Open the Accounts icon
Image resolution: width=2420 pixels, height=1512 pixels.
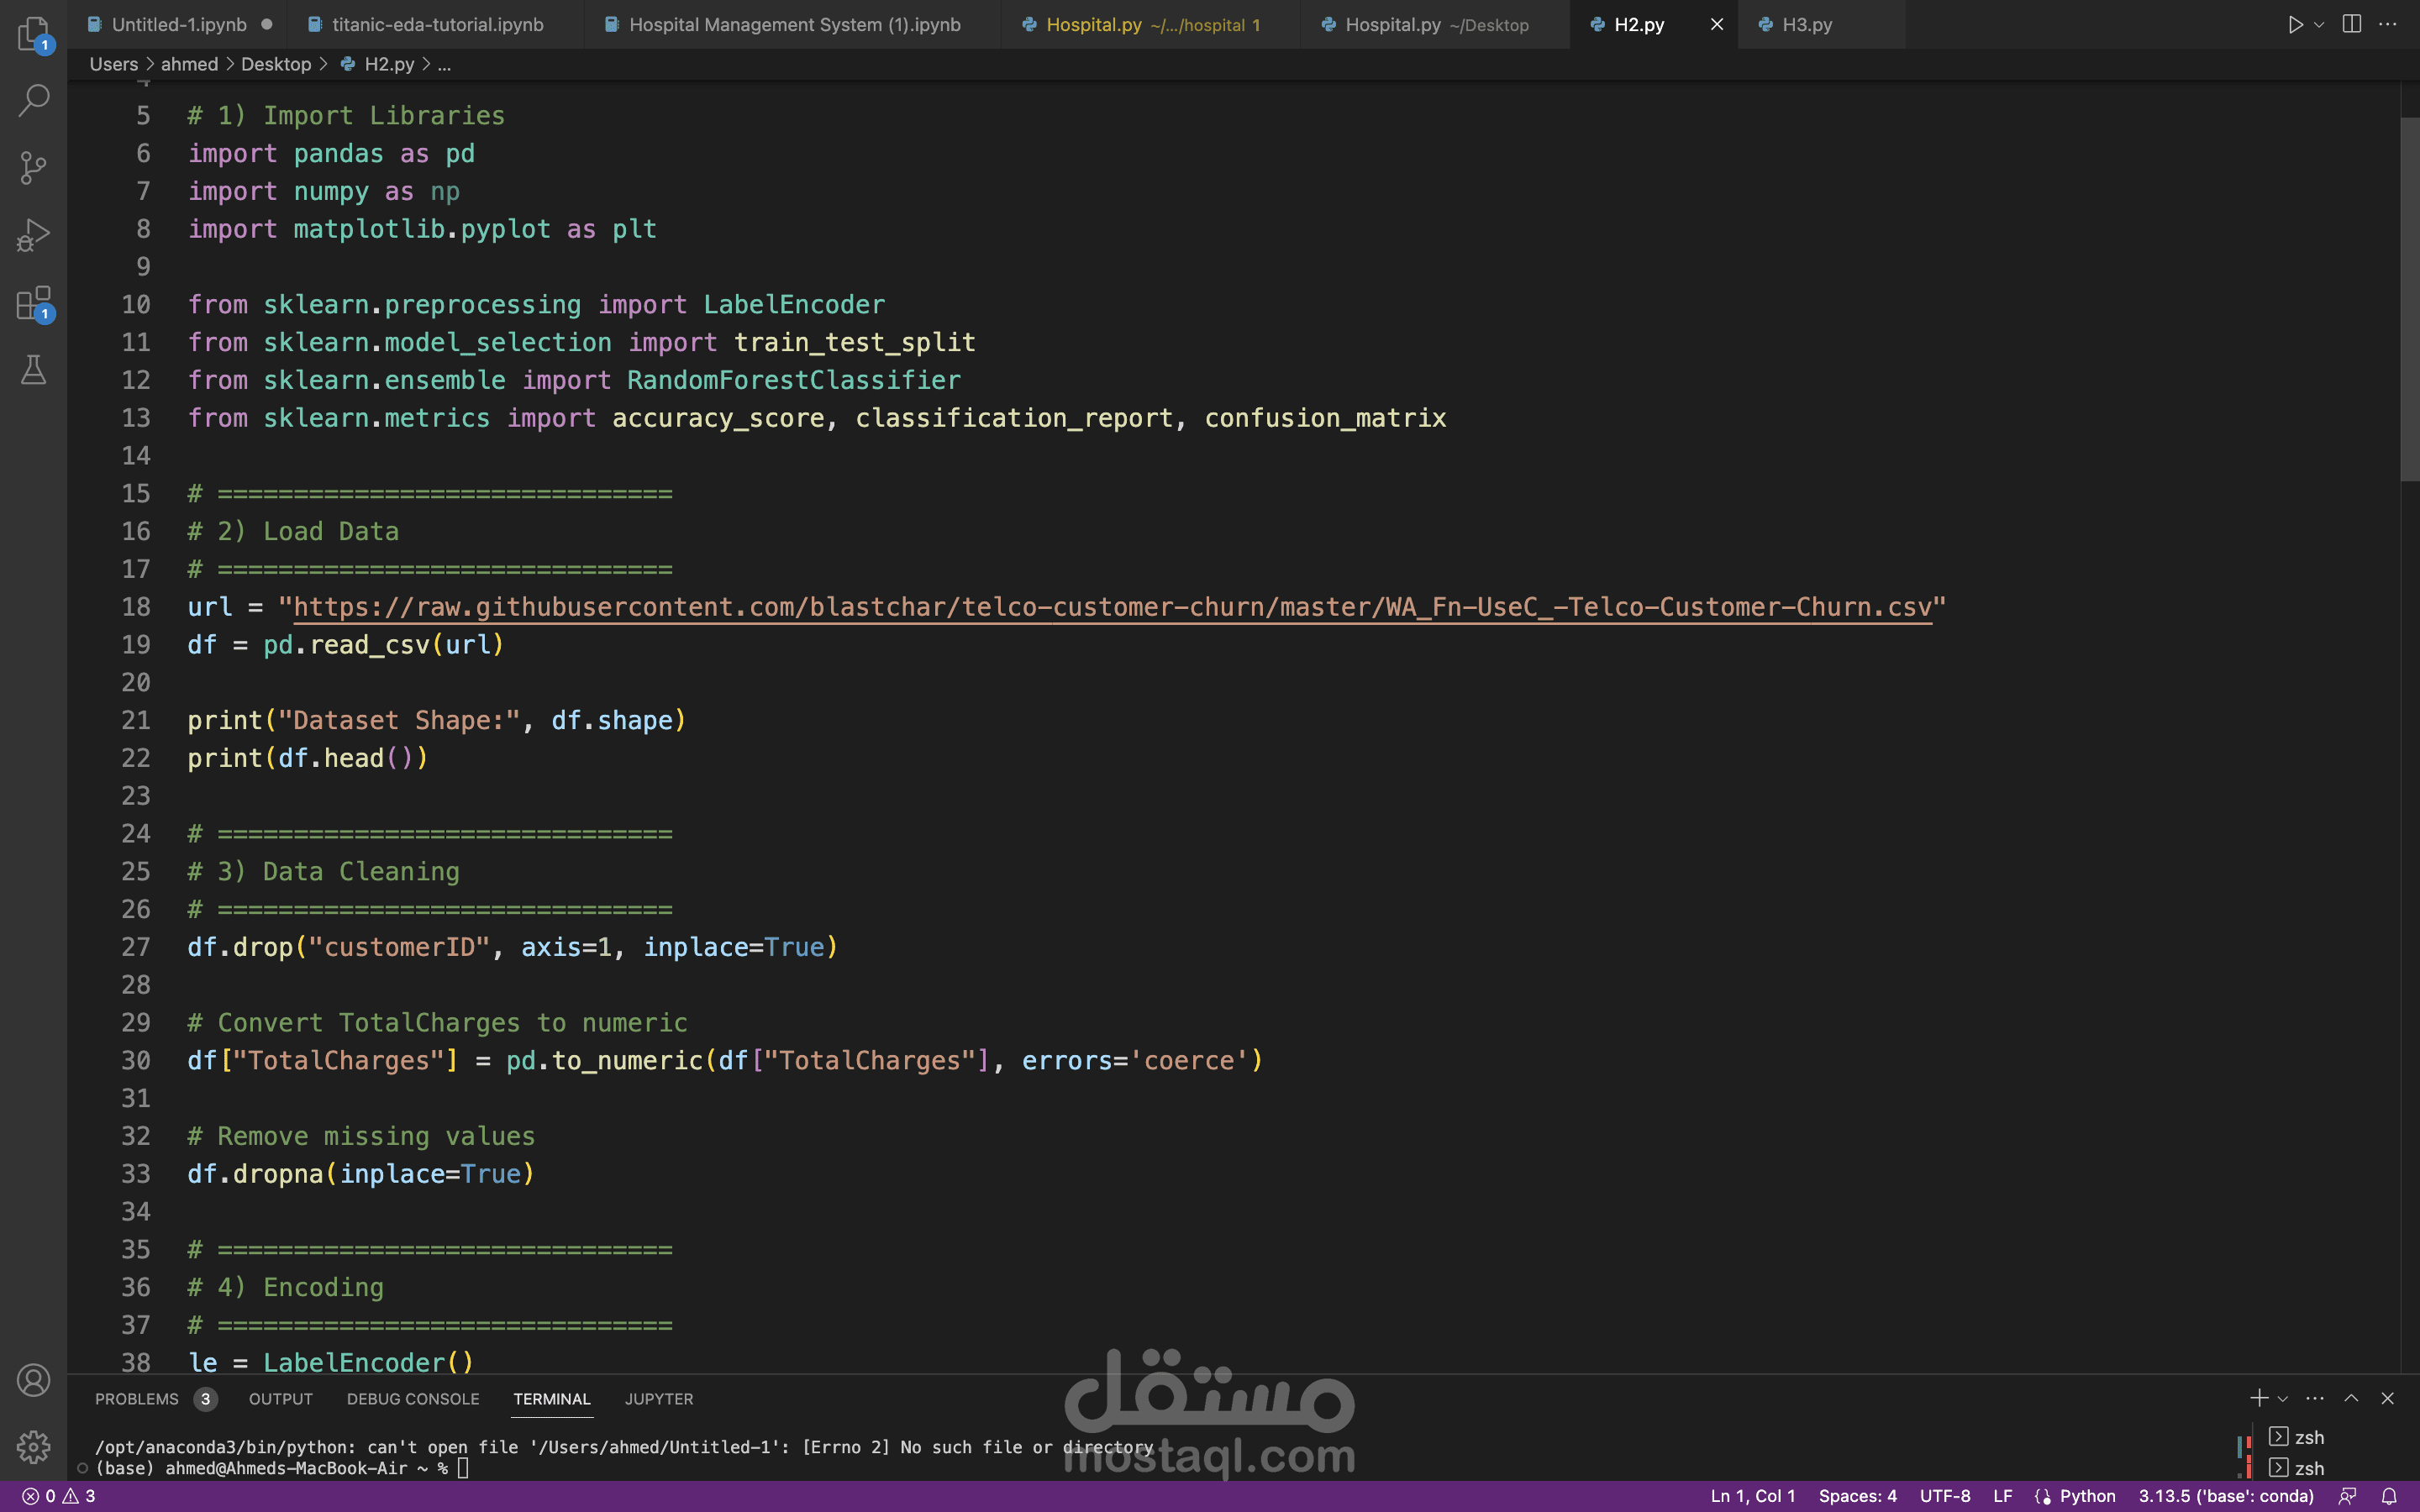(33, 1380)
